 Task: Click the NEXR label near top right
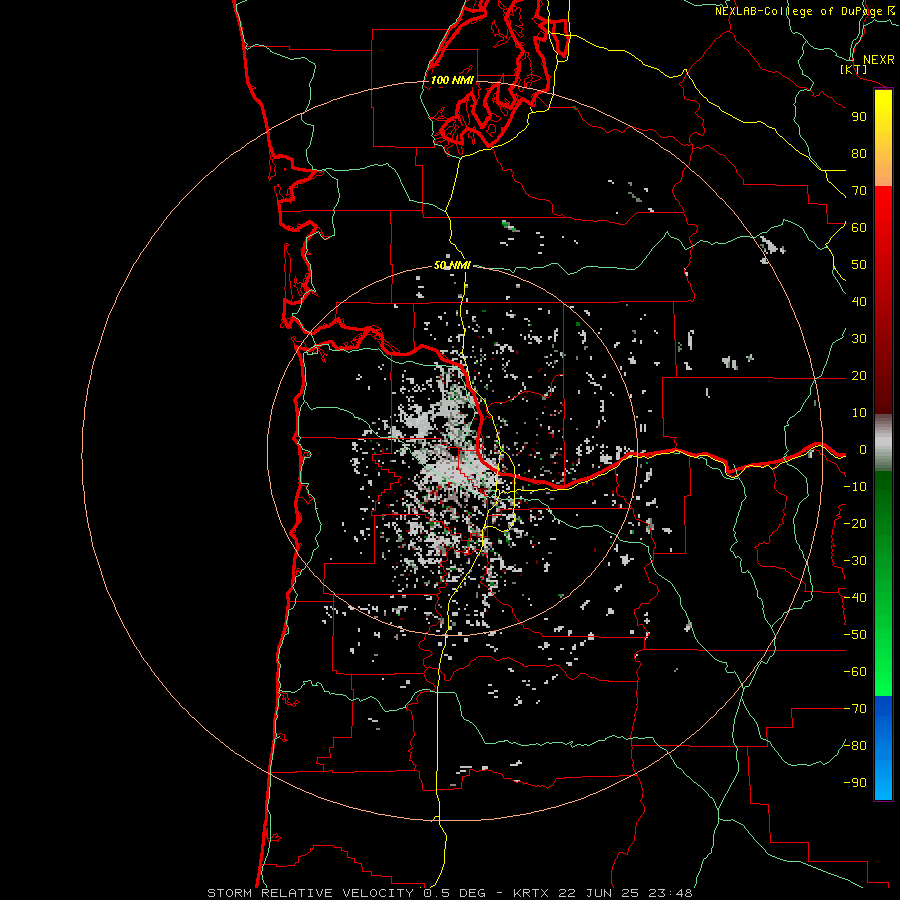point(878,60)
